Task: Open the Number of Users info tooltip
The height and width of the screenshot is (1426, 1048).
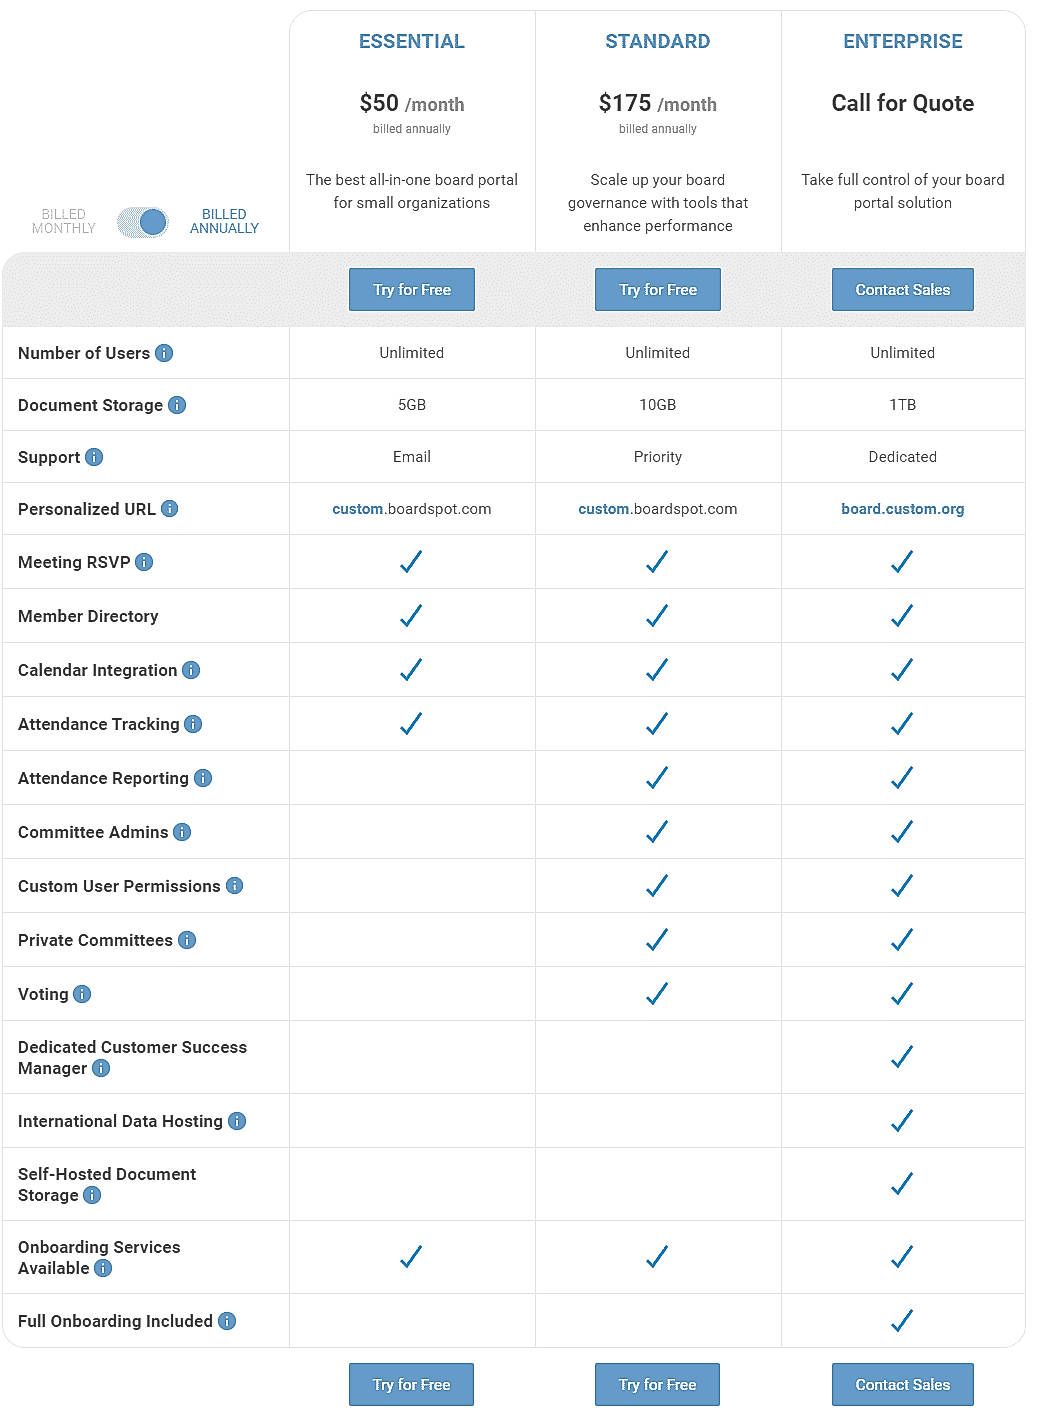Action: click(x=165, y=353)
